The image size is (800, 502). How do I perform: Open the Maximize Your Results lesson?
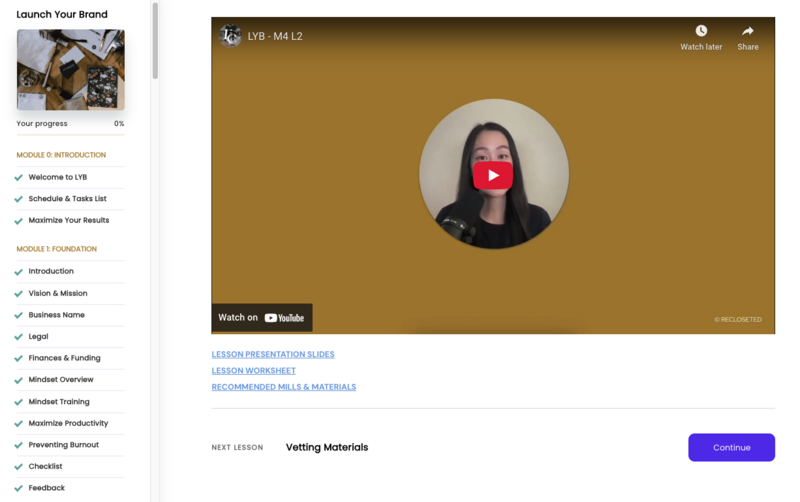tap(69, 220)
